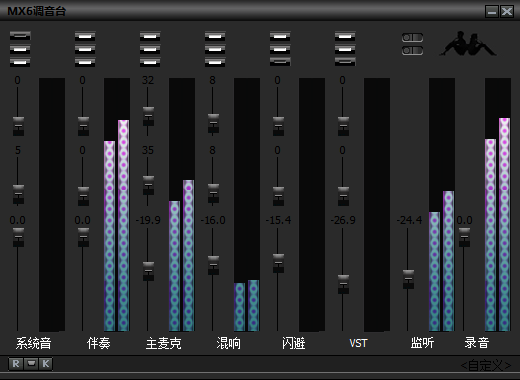Screen dimensions: 520x380
Task: Click 系统音 volume fader at 0.0
Action: 18,237
